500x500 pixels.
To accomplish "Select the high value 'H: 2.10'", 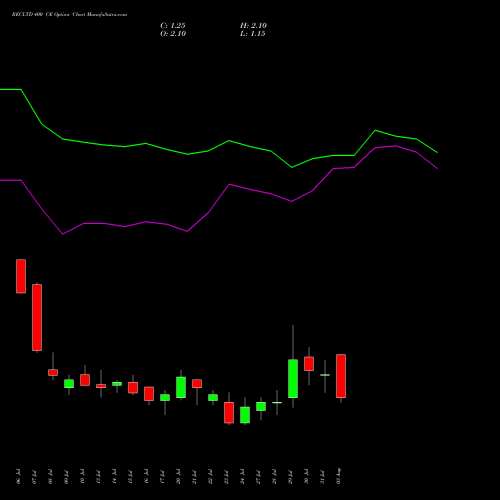I will [x=253, y=26].
